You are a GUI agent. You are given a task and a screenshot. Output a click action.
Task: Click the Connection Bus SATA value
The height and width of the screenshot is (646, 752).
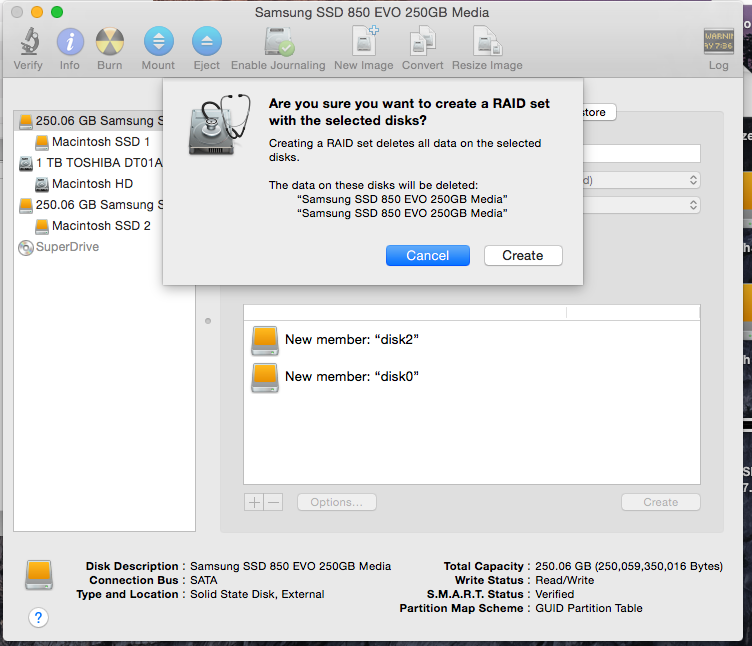coord(203,580)
